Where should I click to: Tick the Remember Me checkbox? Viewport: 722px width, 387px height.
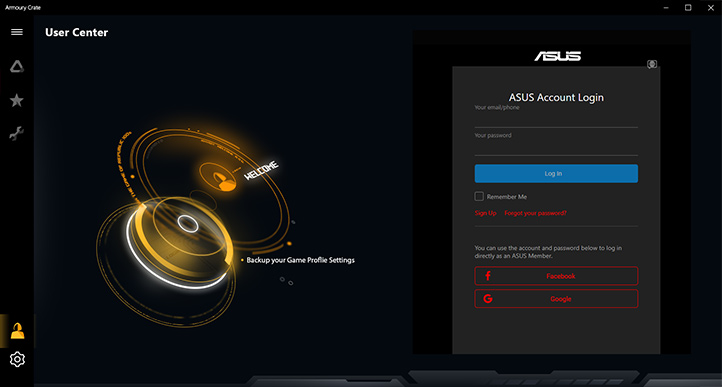(x=479, y=196)
